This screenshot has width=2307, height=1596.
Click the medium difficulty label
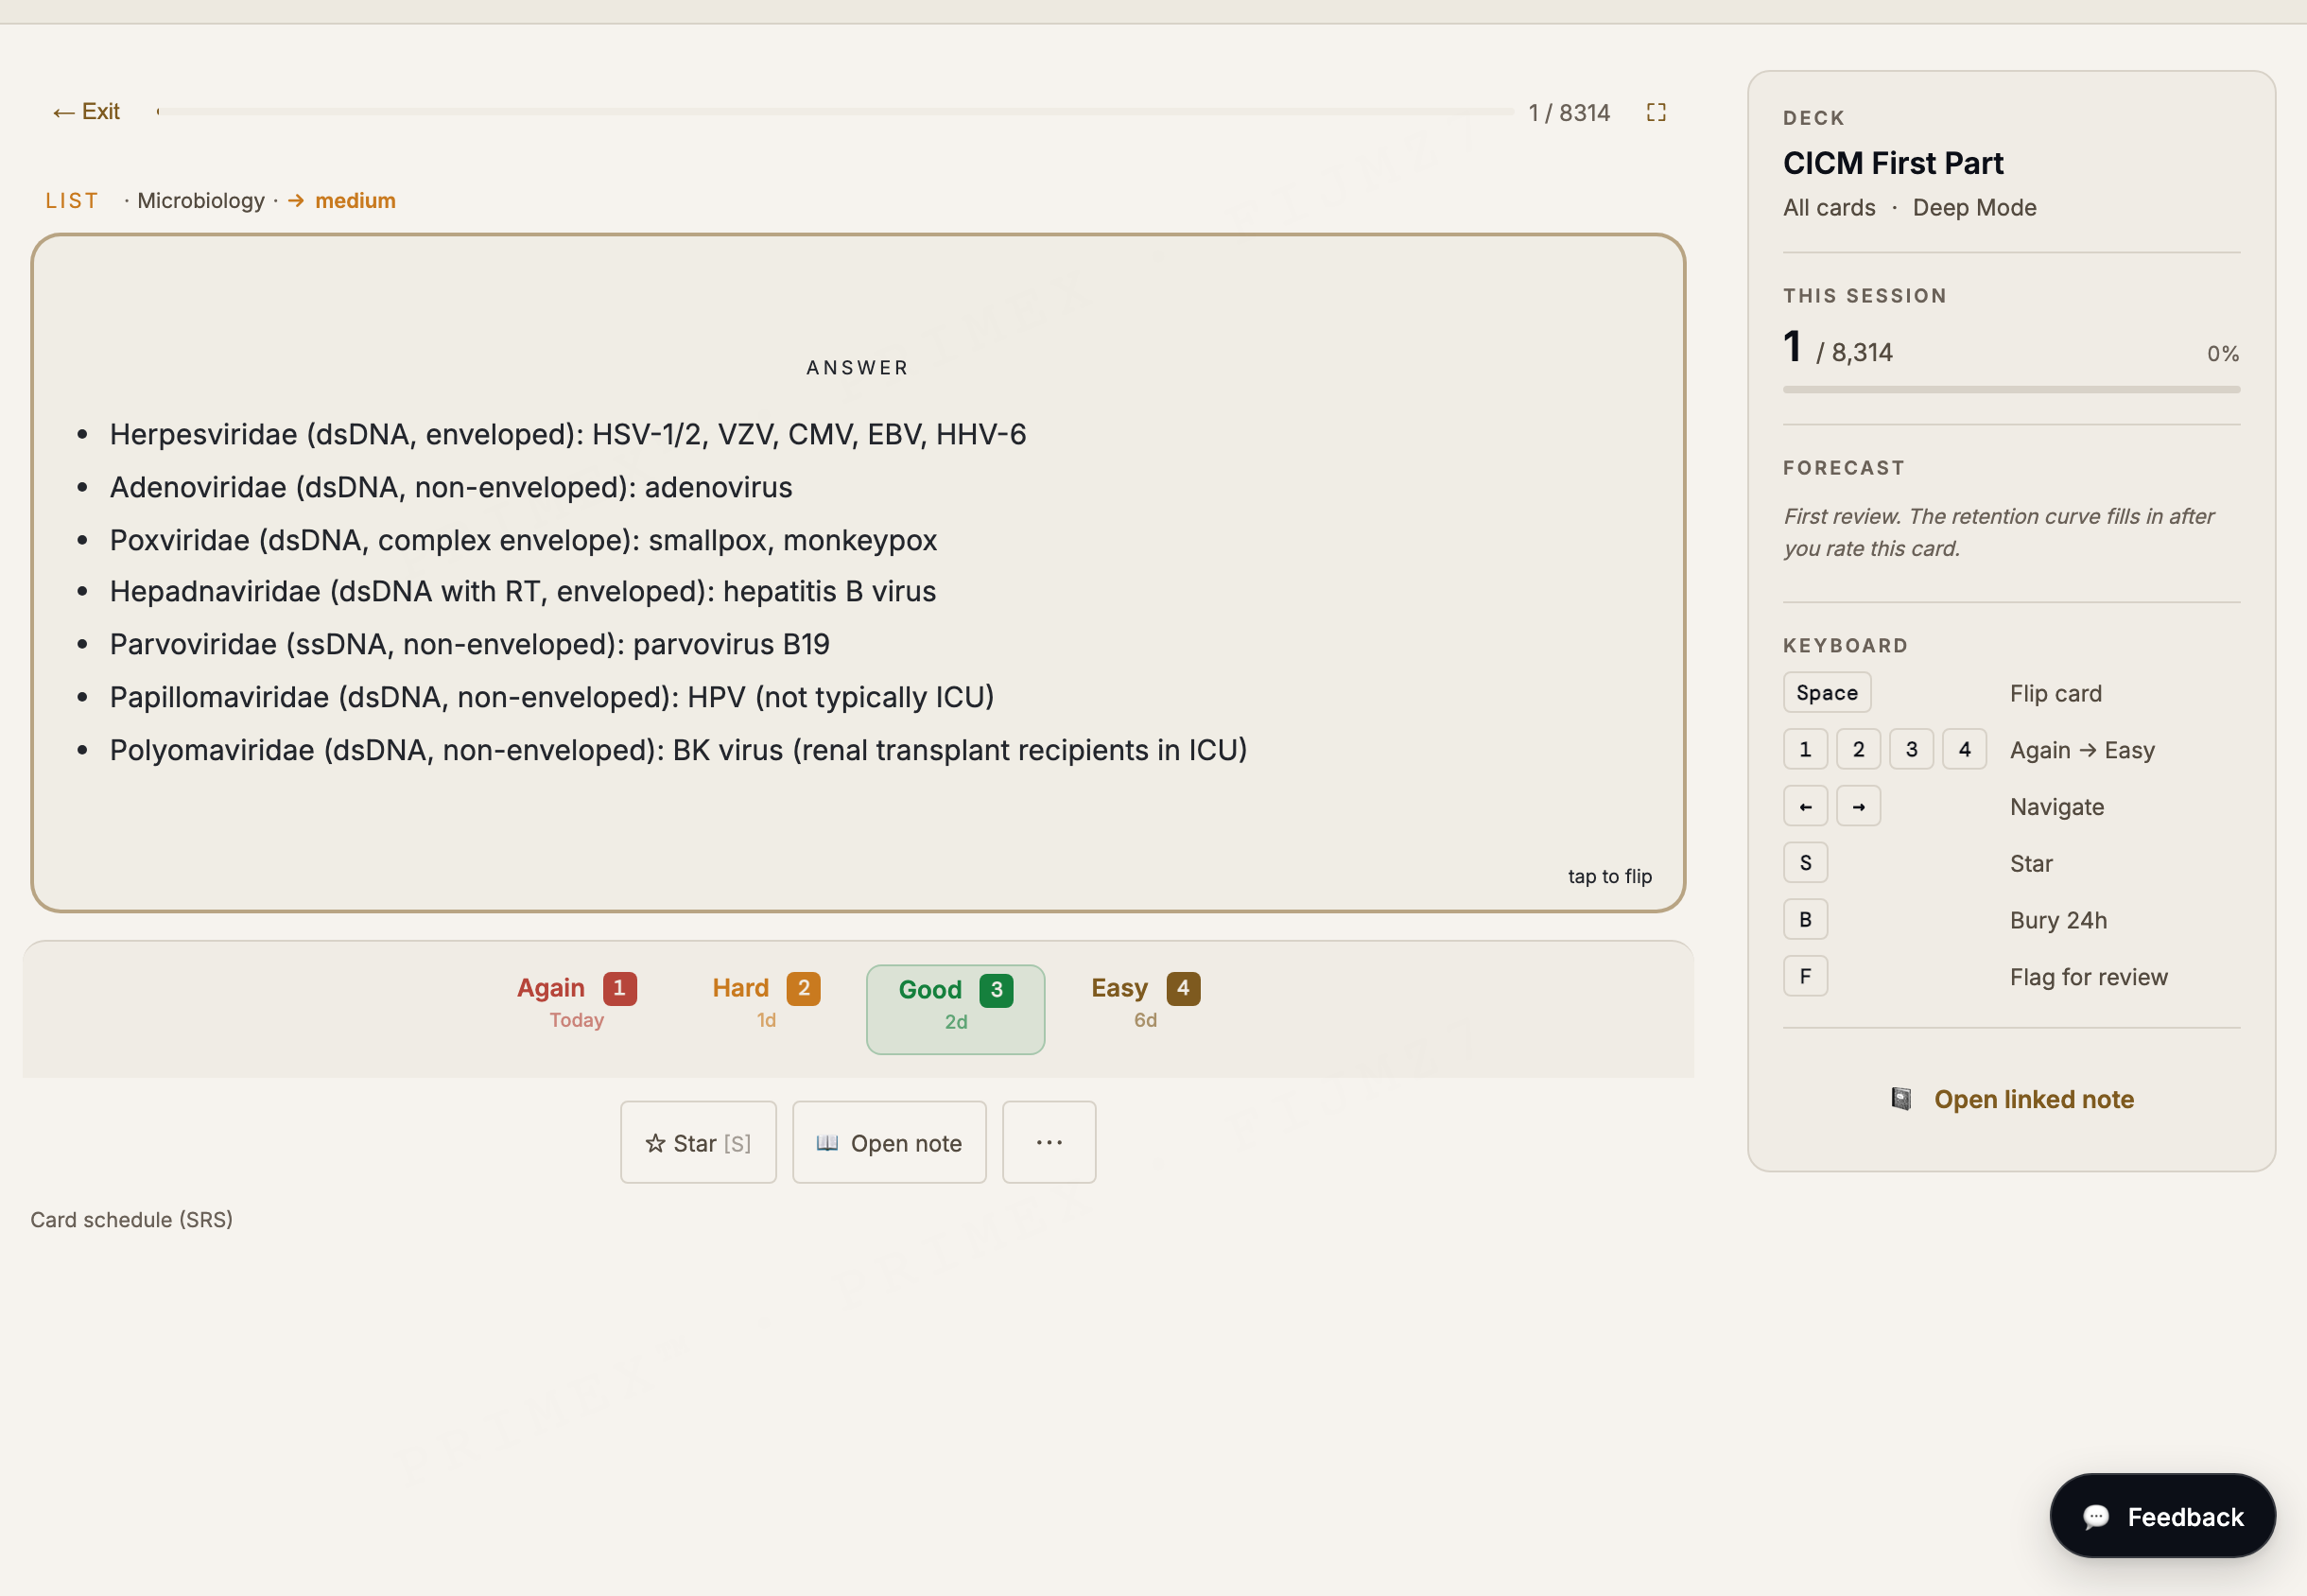[355, 201]
